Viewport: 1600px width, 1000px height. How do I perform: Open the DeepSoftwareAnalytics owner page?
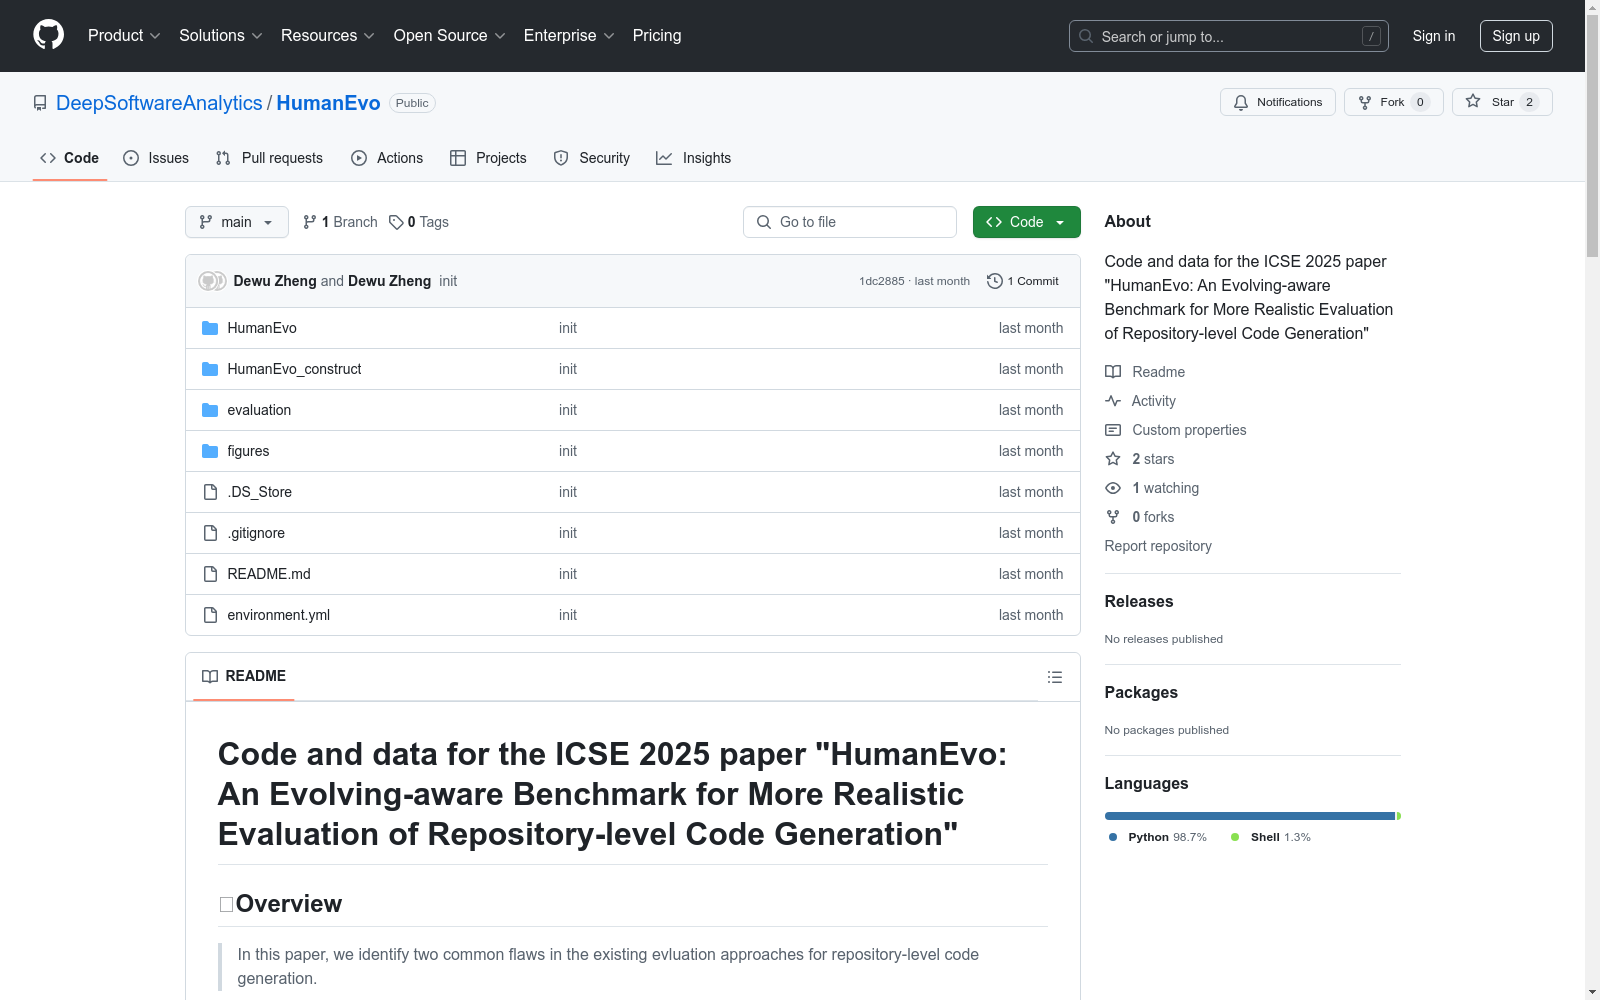tap(159, 103)
